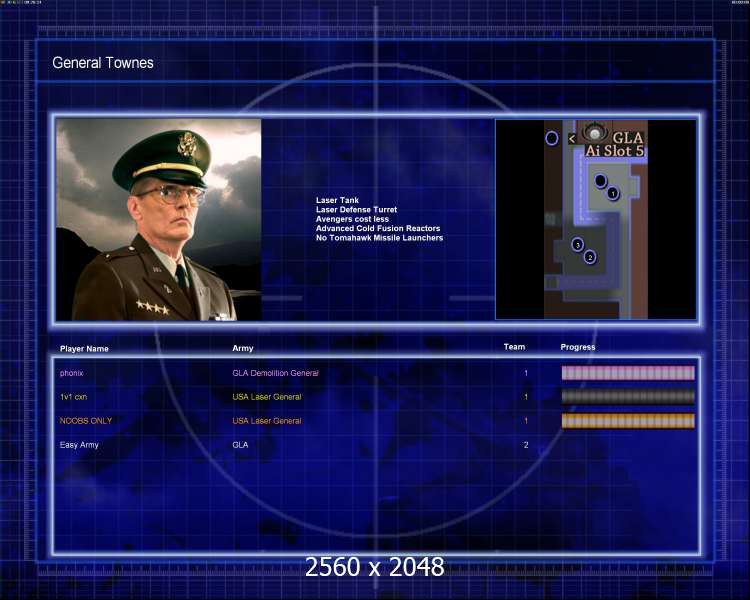The width and height of the screenshot is (750, 600).
Task: Click the left arrow beside GLA on map
Action: coord(572,139)
